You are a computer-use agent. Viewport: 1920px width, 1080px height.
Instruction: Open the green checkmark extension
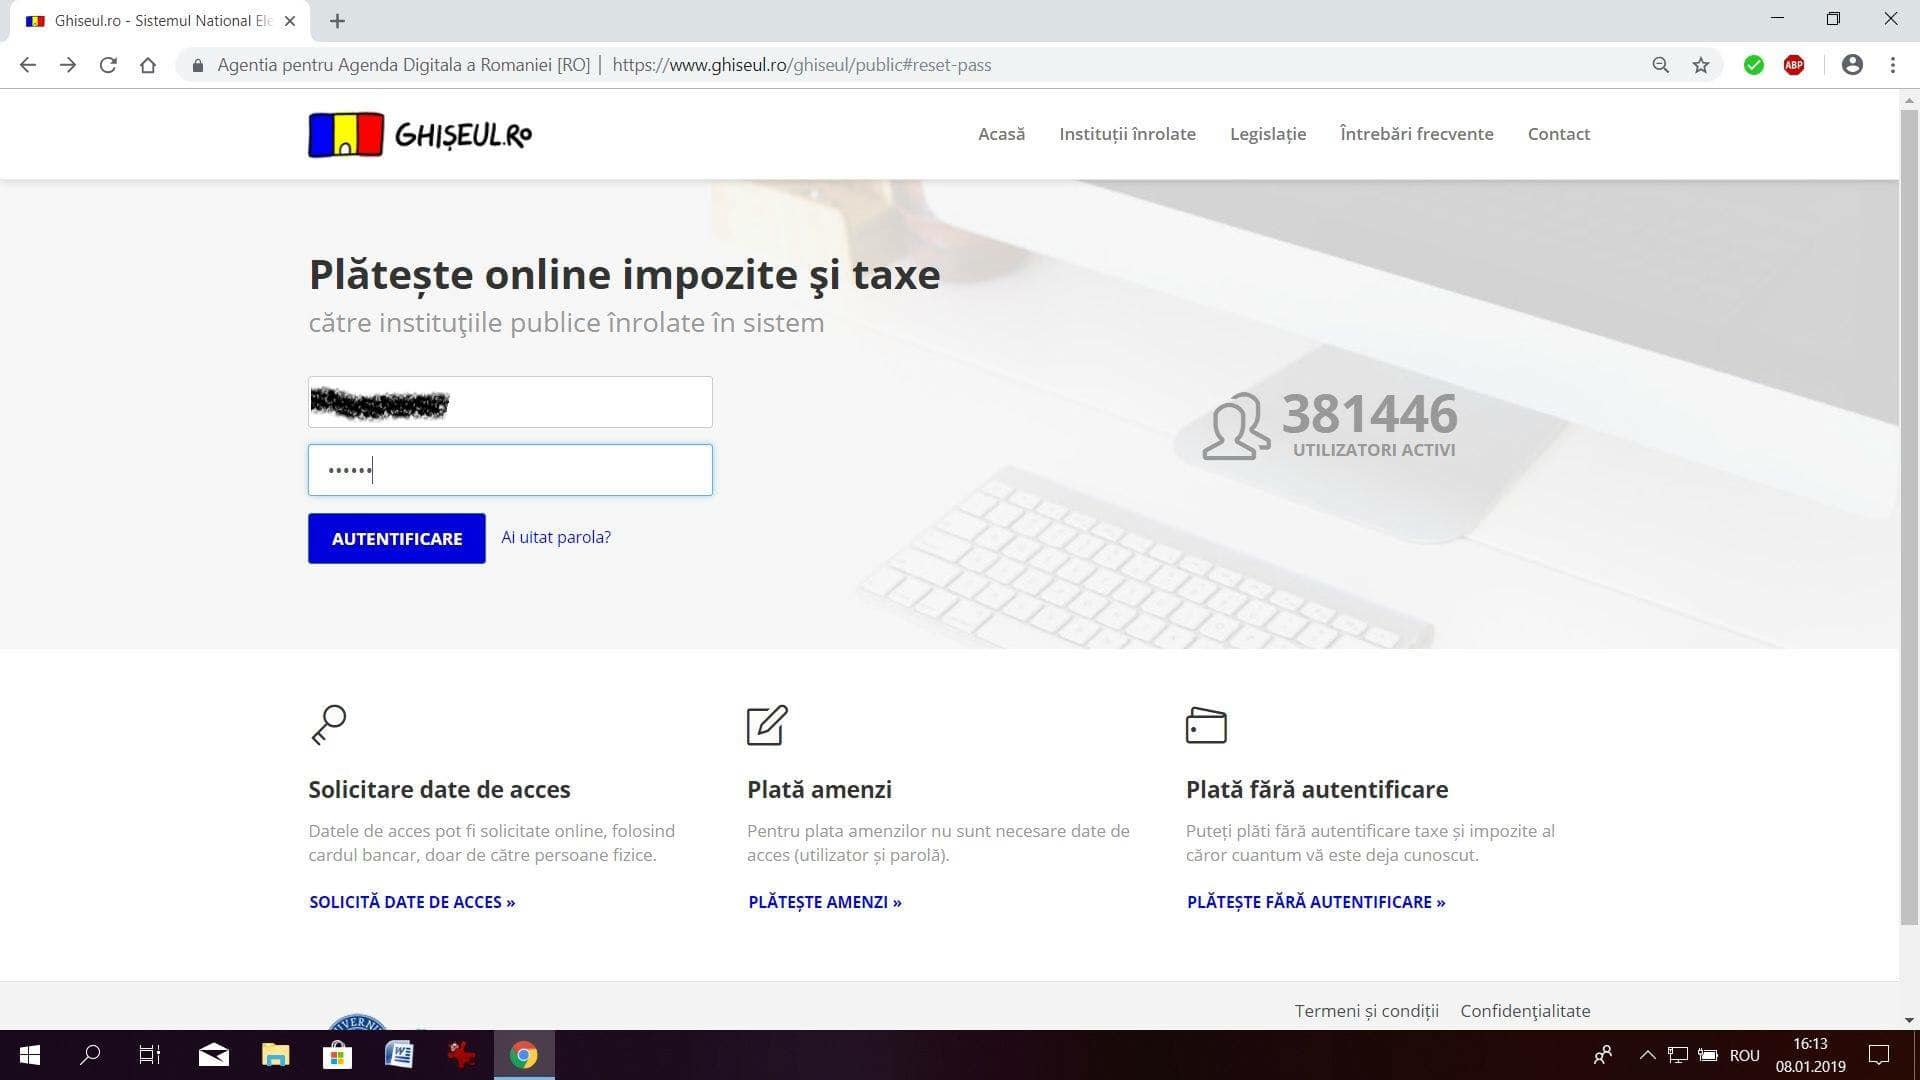1754,65
